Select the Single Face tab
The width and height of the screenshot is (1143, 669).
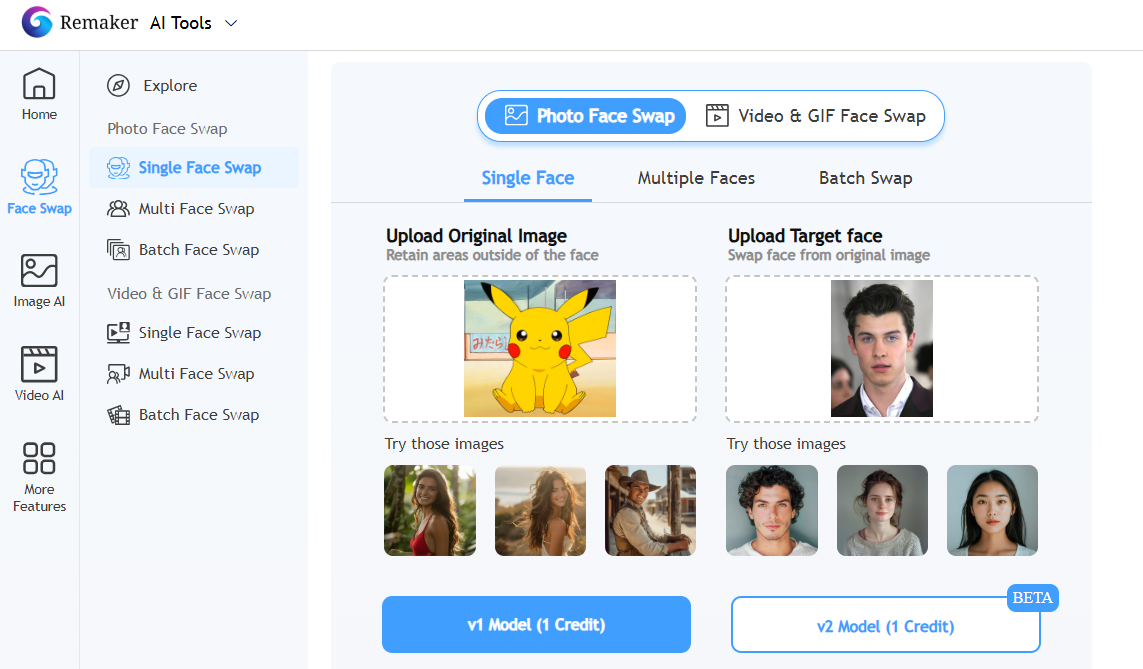(528, 178)
